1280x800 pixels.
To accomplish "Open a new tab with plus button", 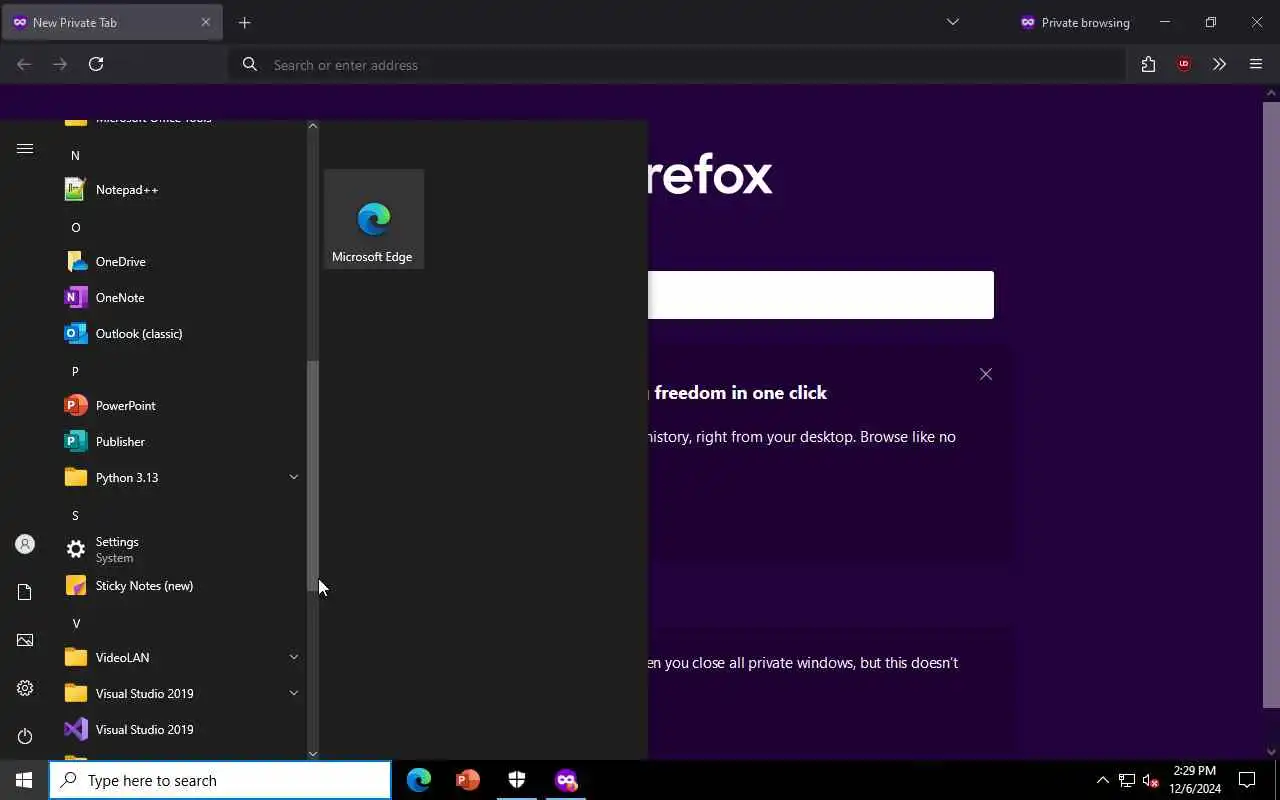I will (245, 22).
